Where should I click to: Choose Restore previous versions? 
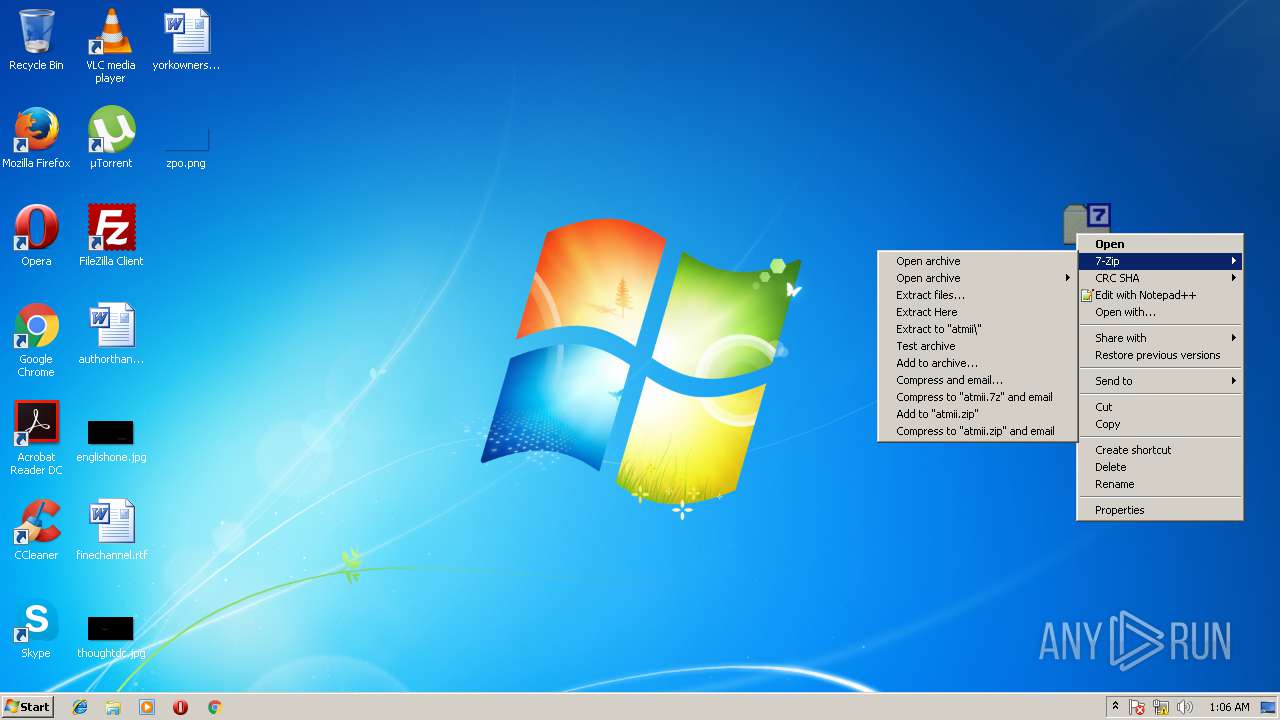(x=1160, y=355)
